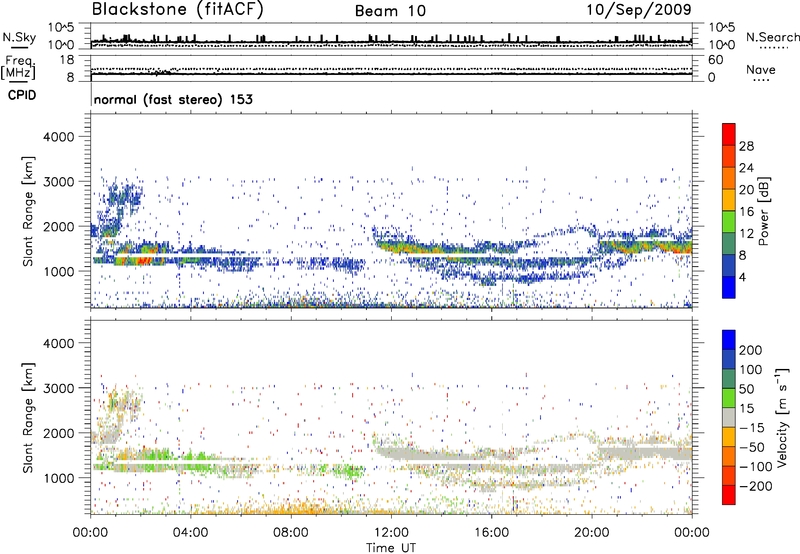Pick the red bottom segment of the velocity colorbar
The image size is (800, 554).
coord(729,495)
